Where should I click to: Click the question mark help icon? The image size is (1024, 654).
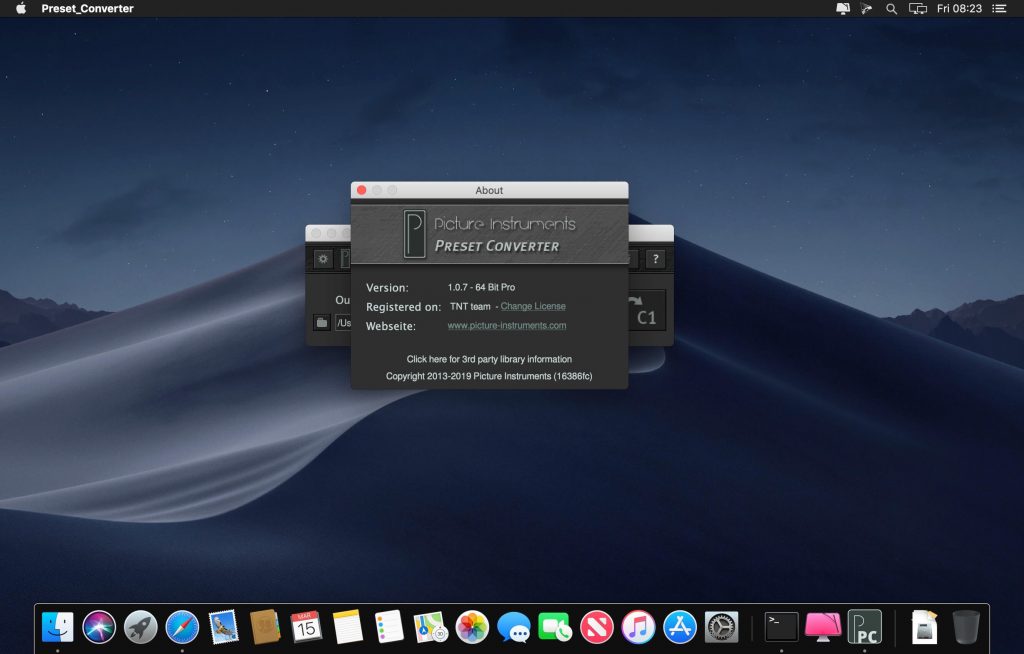click(655, 259)
